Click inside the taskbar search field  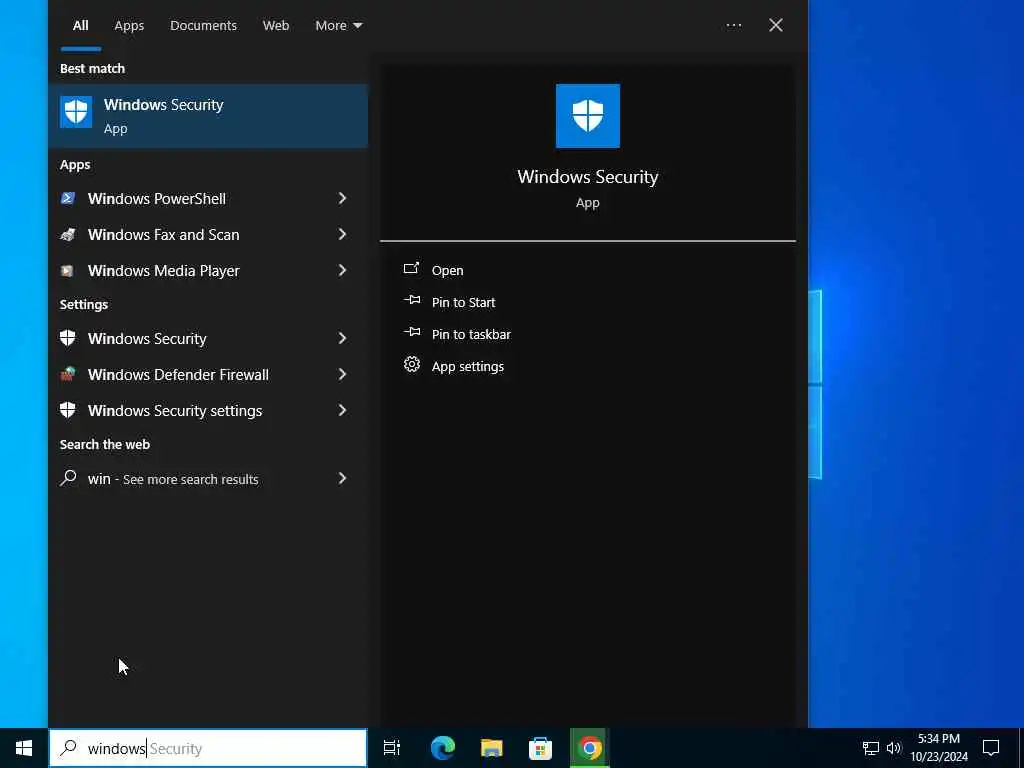[208, 748]
